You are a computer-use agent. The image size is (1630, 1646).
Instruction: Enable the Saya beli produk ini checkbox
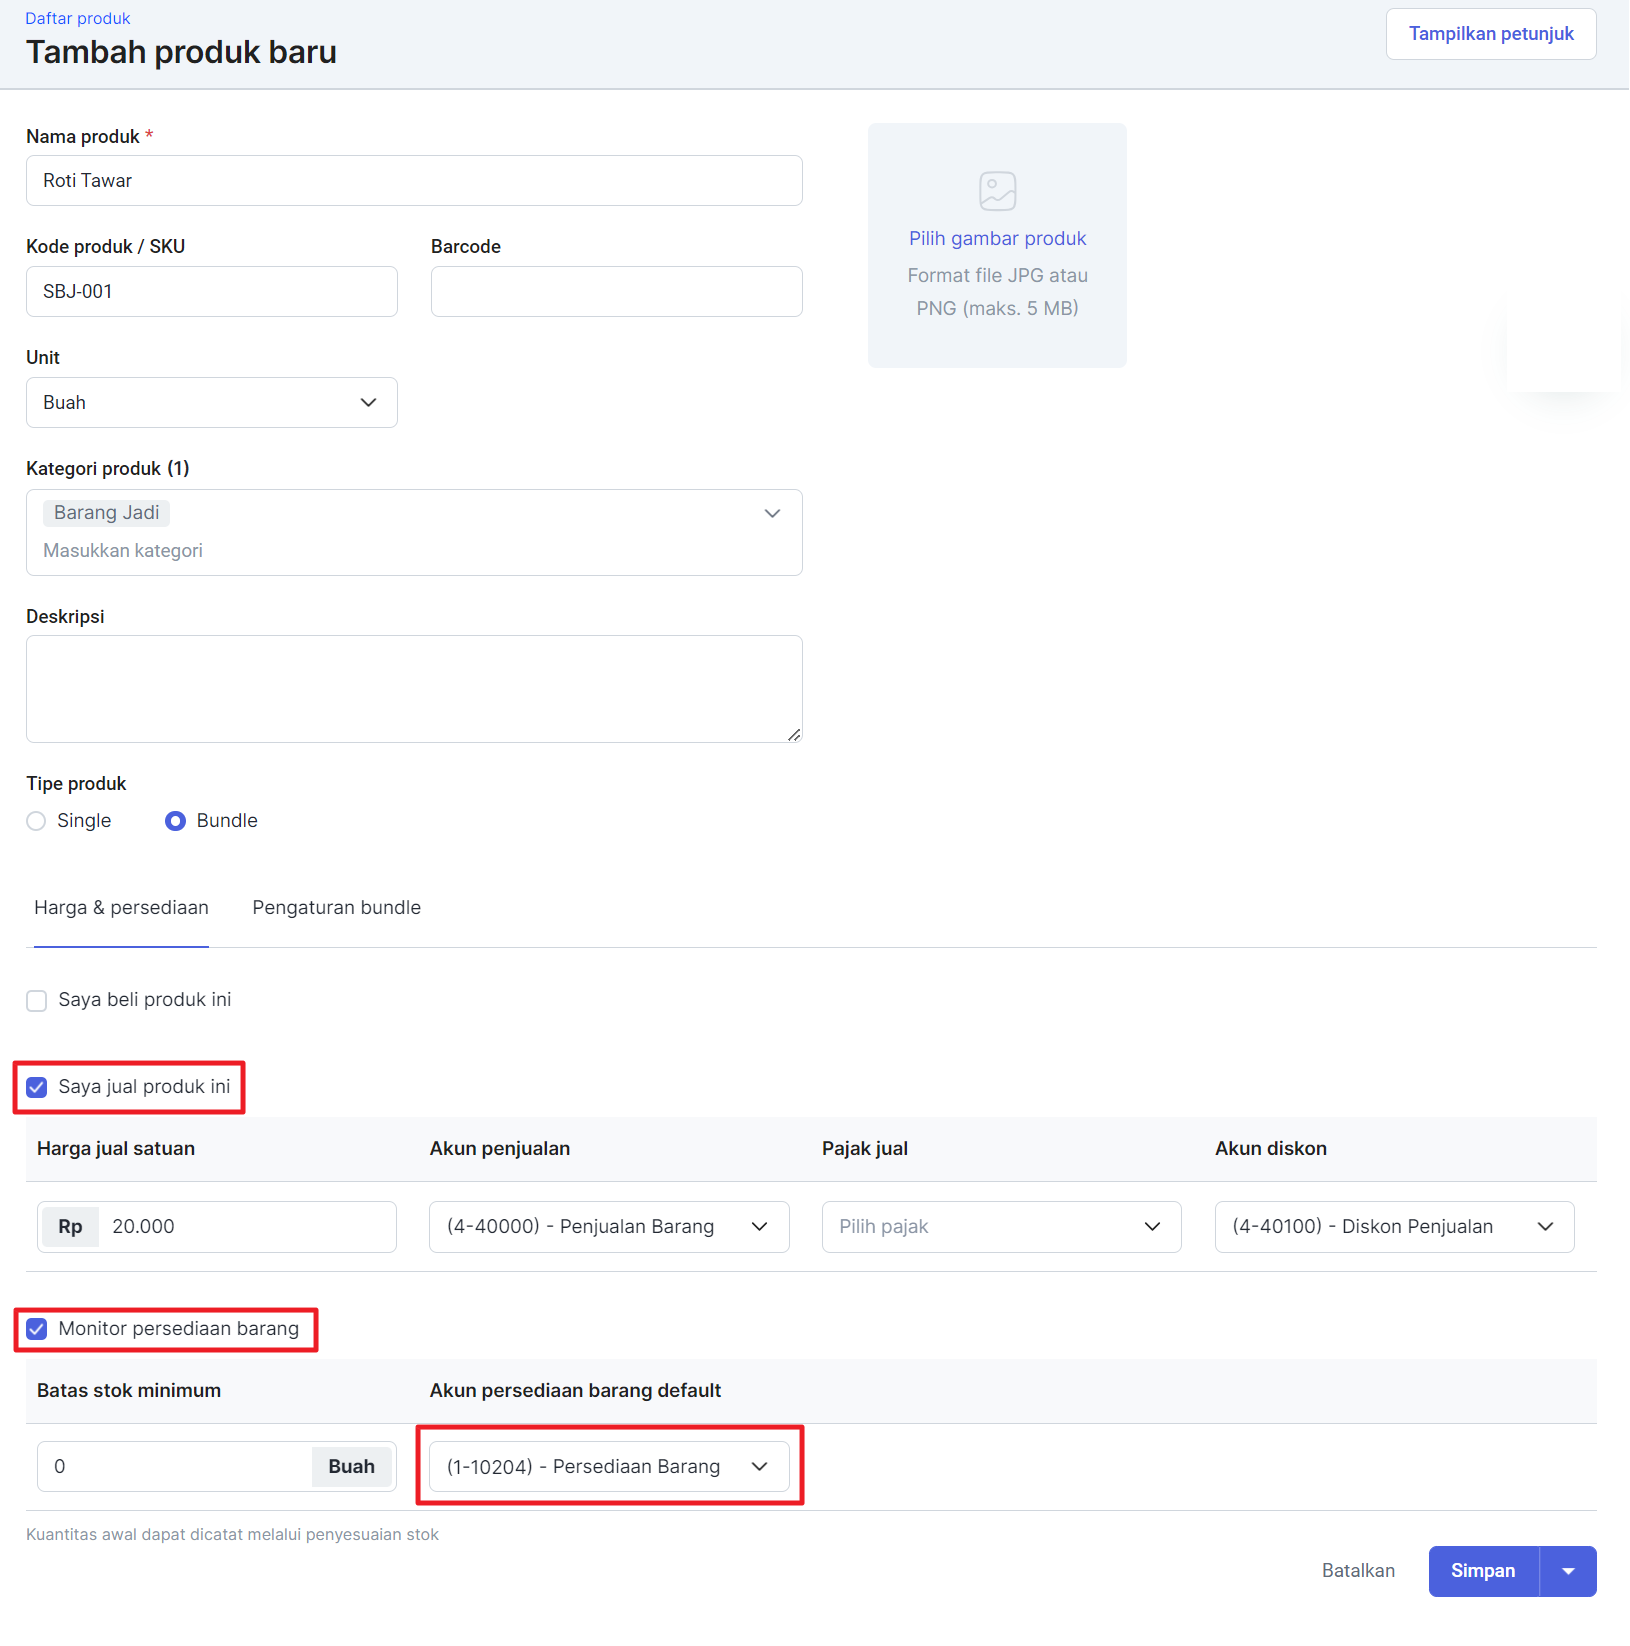37,1001
